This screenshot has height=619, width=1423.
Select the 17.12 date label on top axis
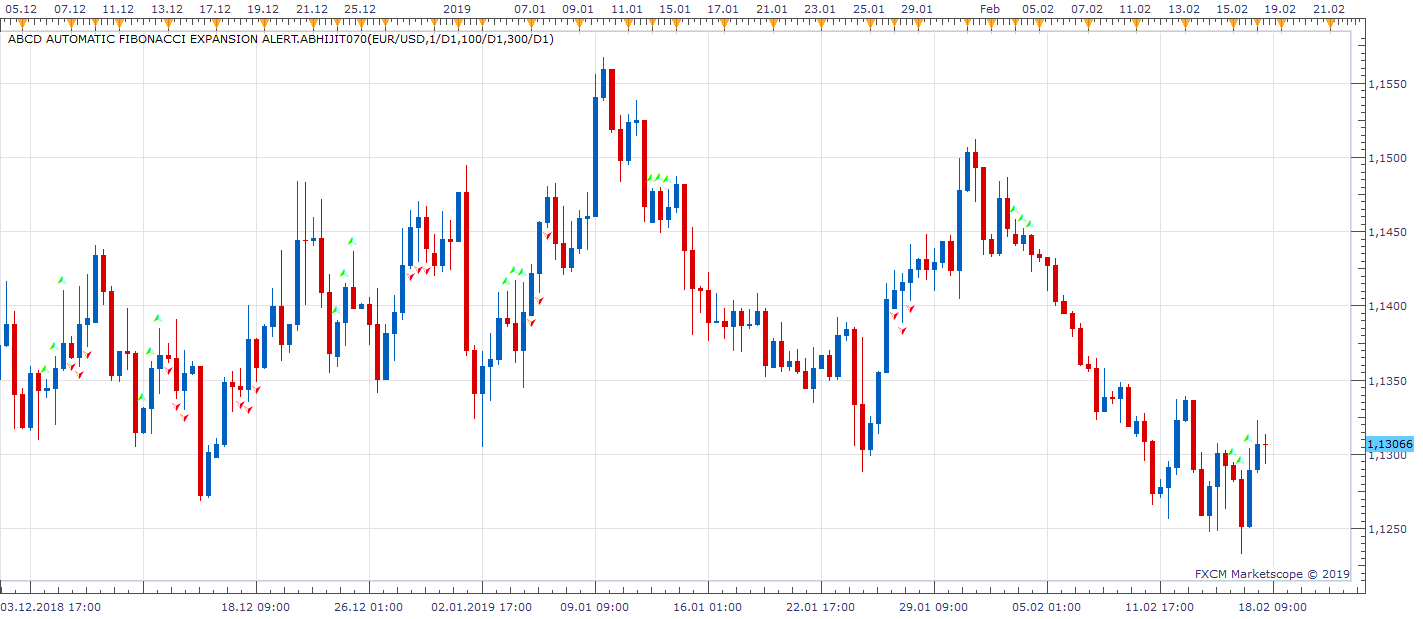click(x=215, y=8)
